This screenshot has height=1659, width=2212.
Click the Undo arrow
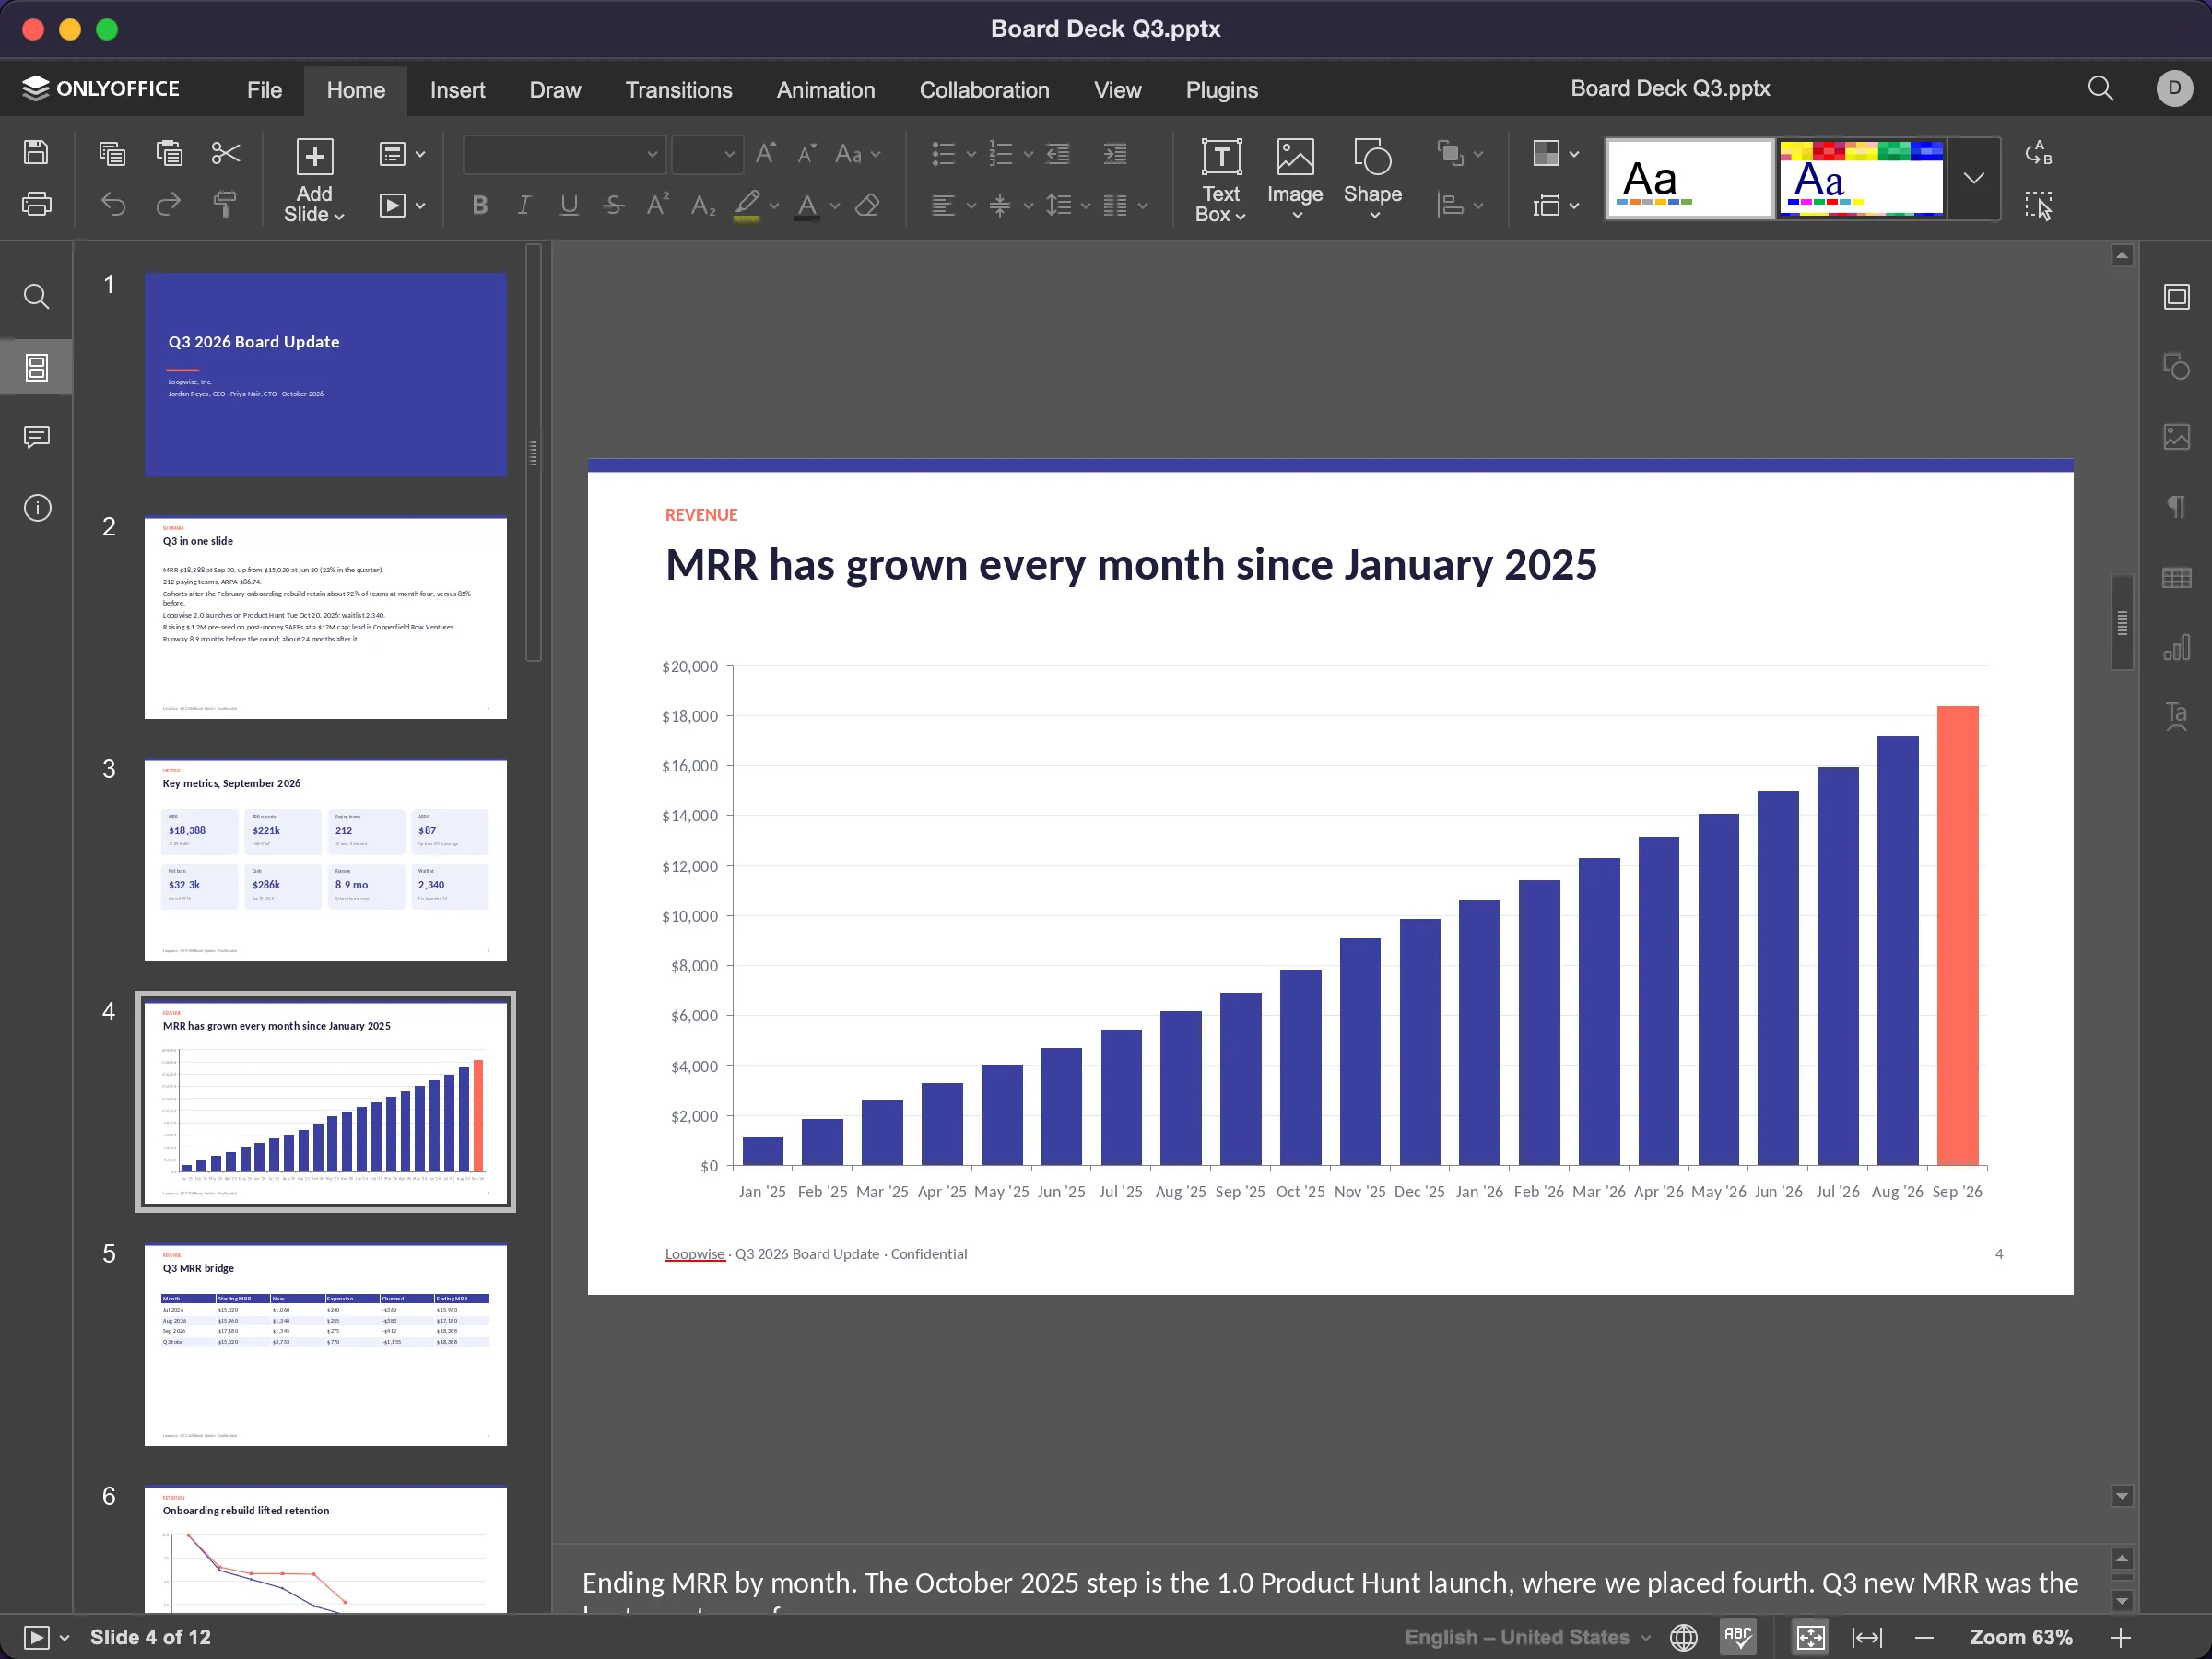coord(113,204)
